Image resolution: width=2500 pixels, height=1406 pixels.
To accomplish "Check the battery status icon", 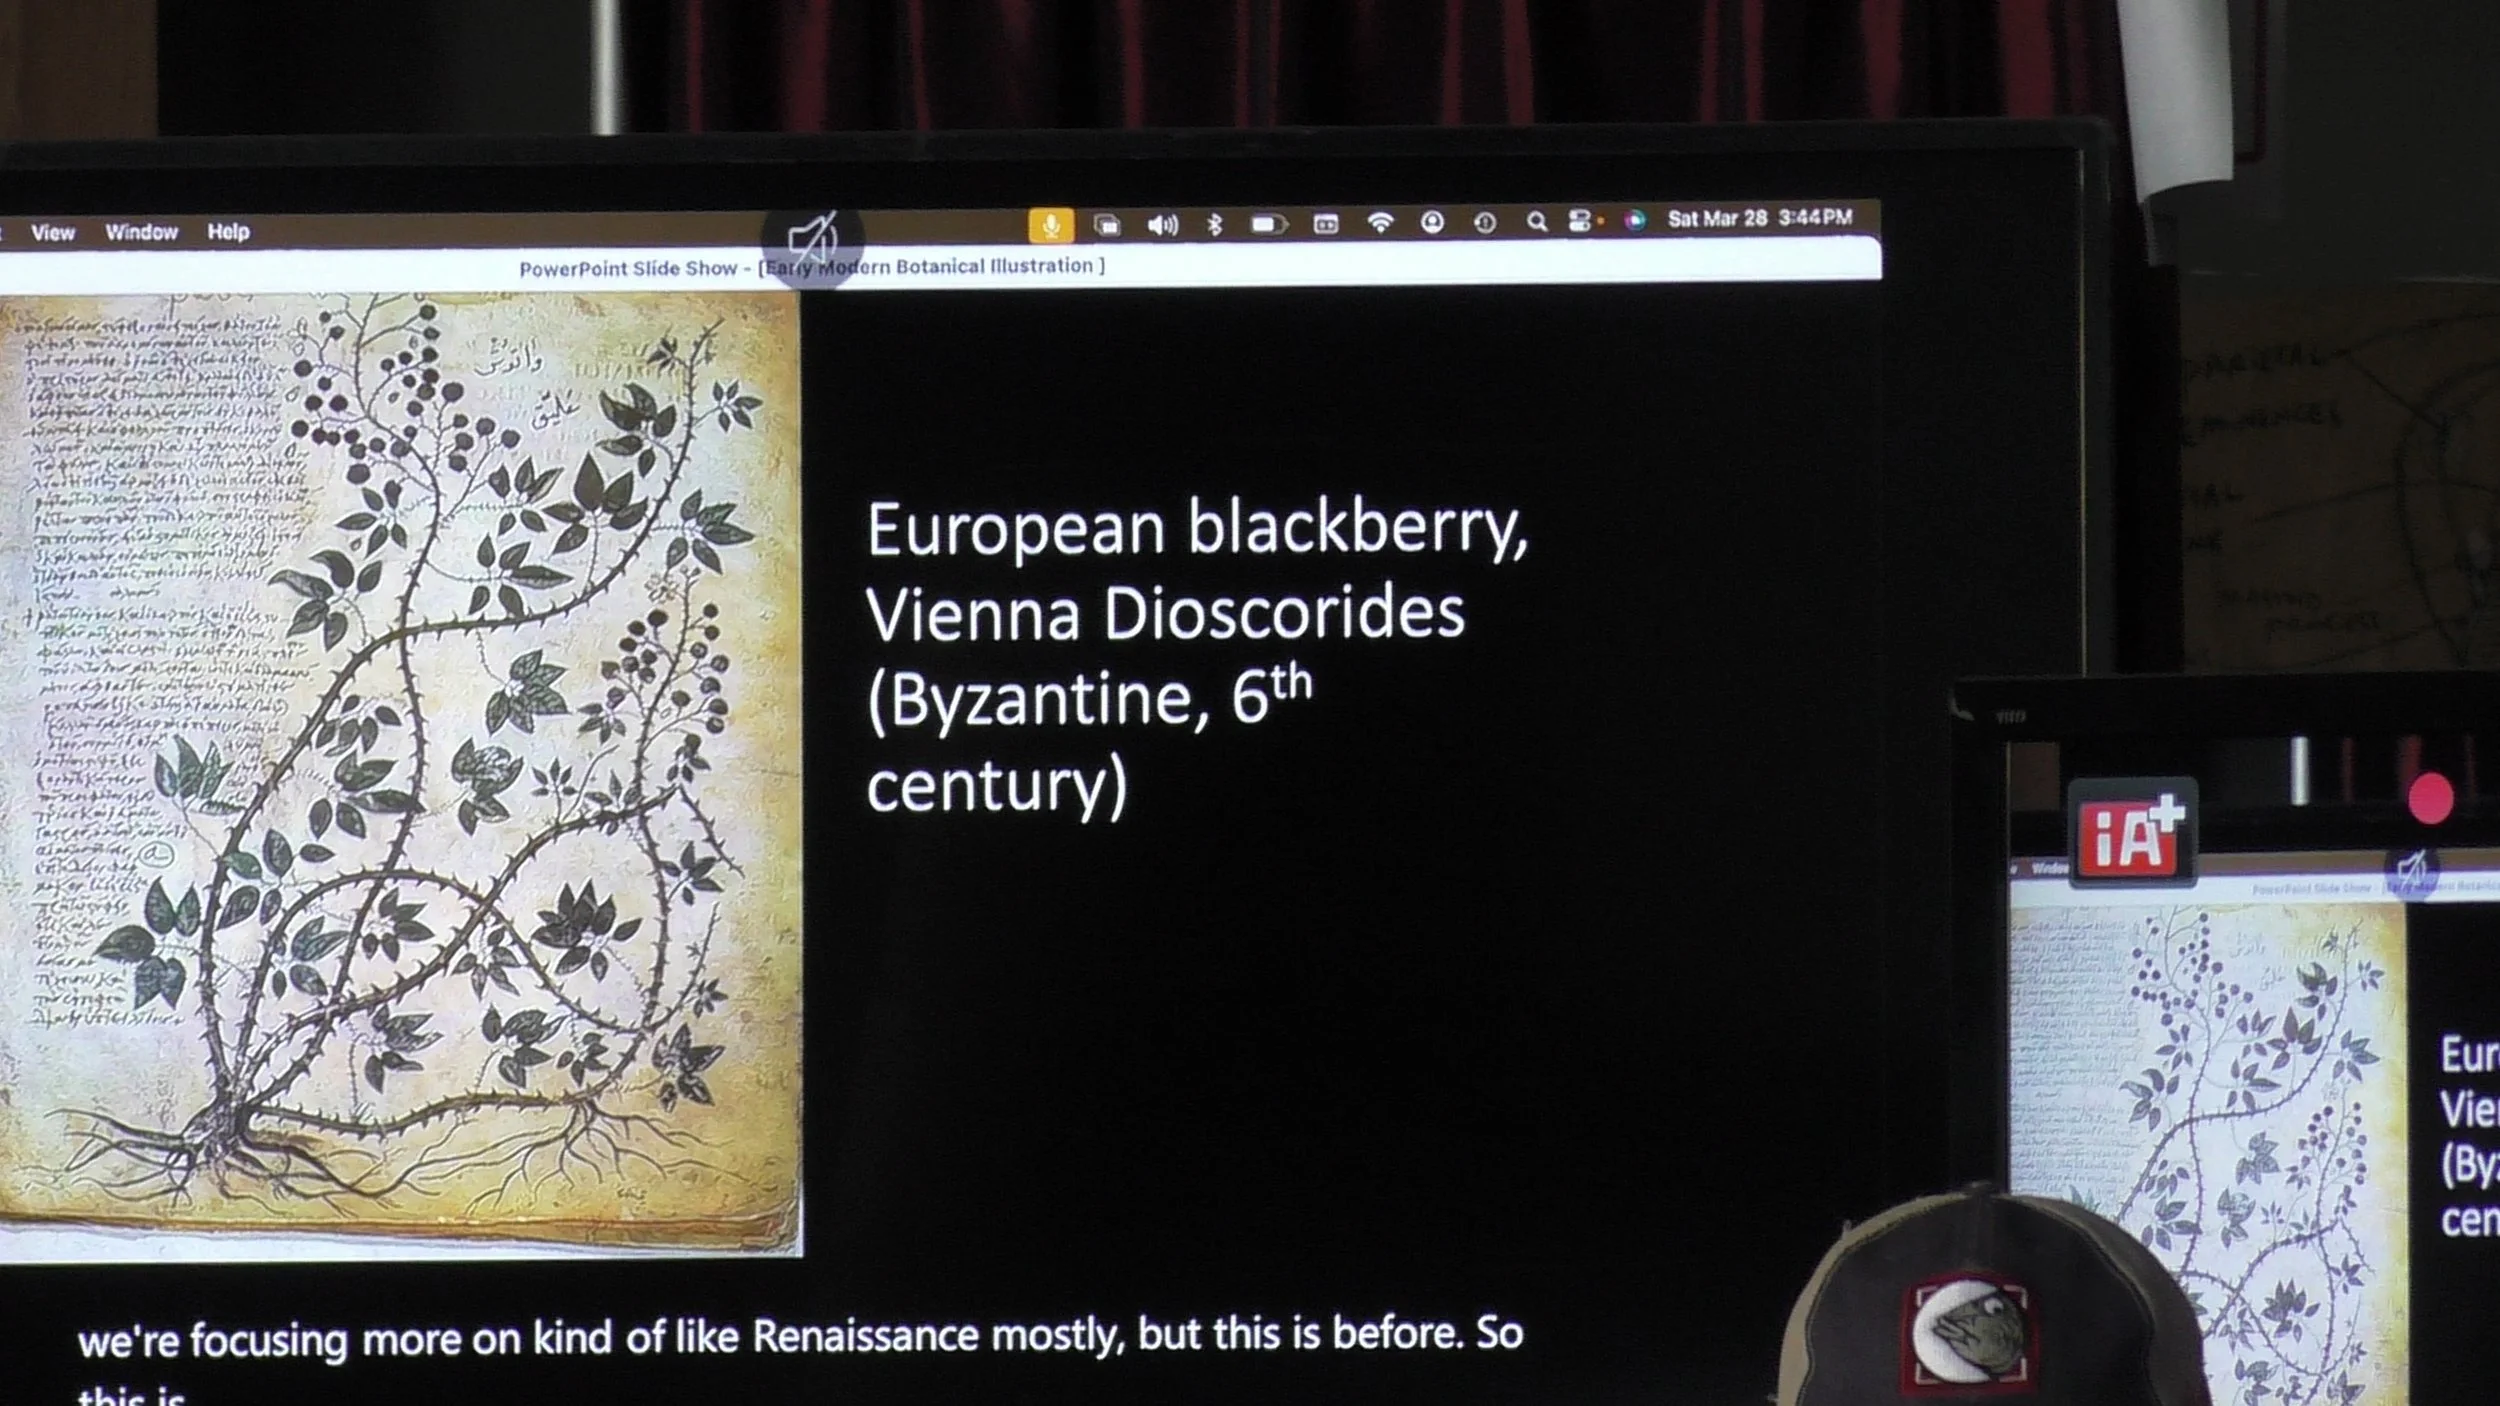I will point(1268,224).
